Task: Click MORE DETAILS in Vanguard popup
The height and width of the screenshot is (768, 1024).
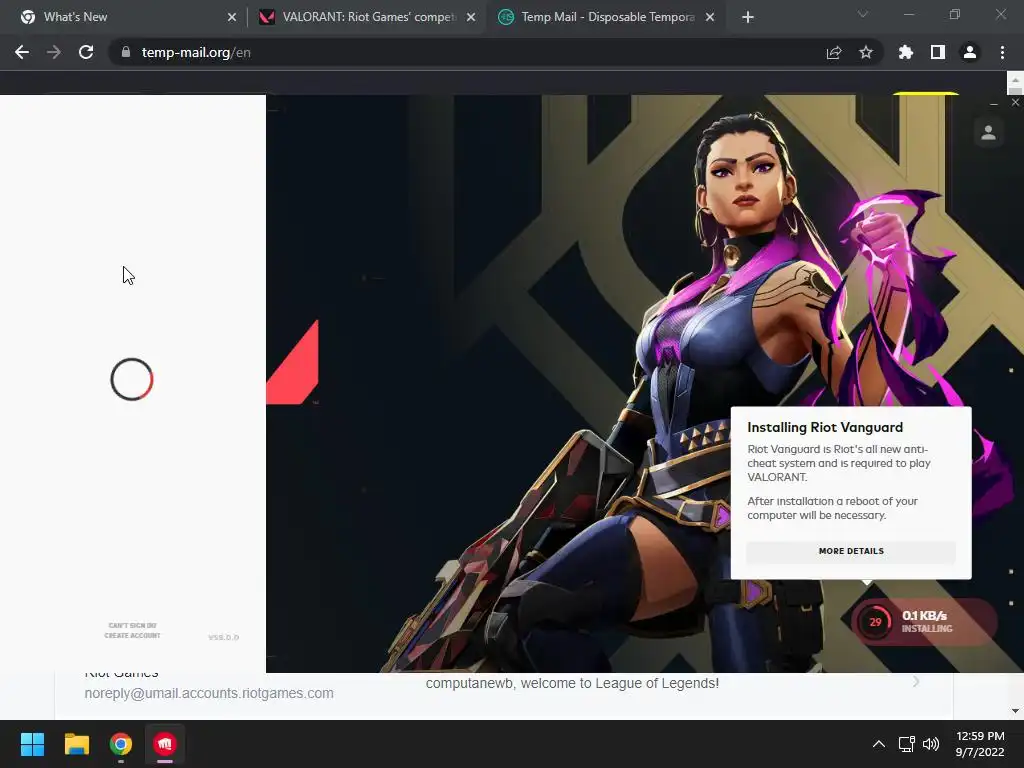Action: 851,551
